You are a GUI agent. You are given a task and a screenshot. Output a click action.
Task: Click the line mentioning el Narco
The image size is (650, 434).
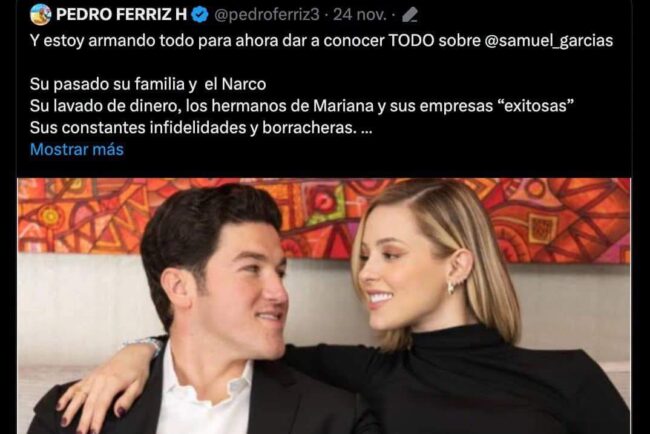point(148,84)
